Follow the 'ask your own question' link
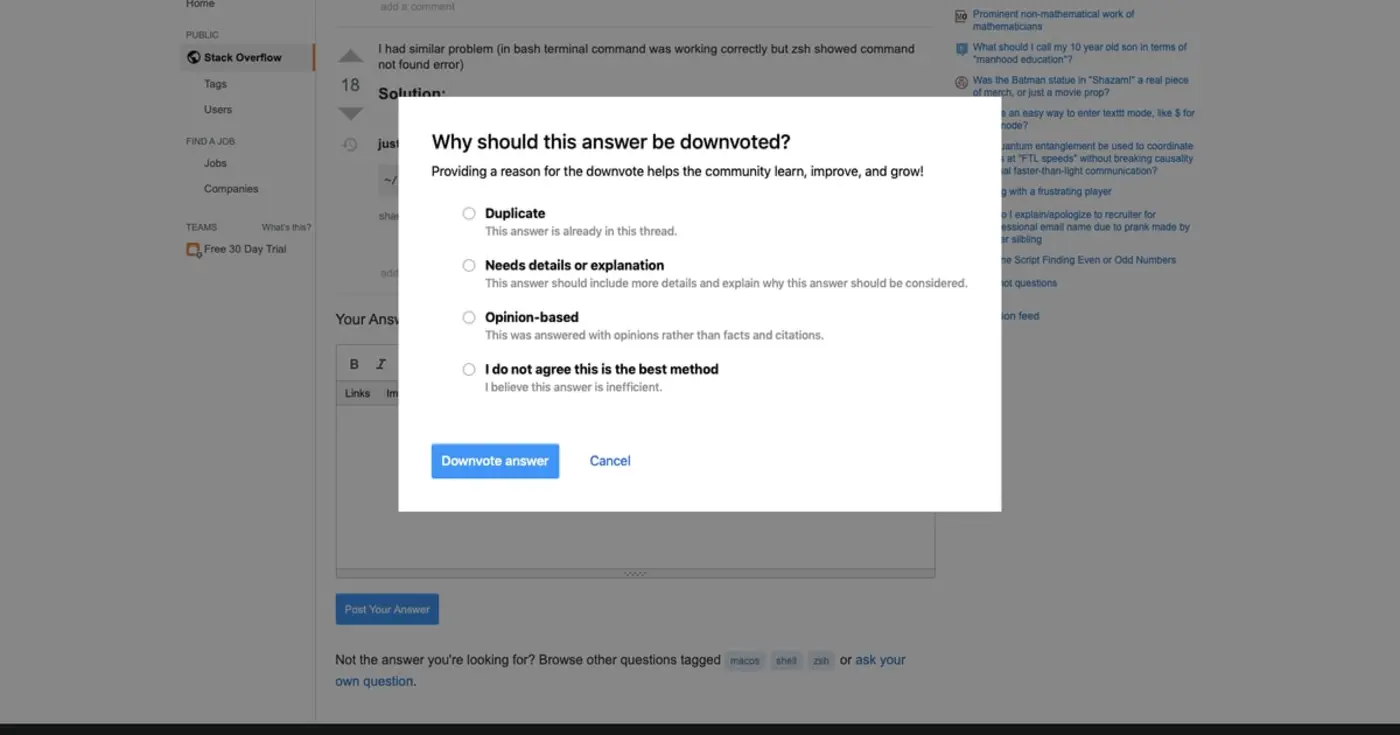 click(620, 670)
